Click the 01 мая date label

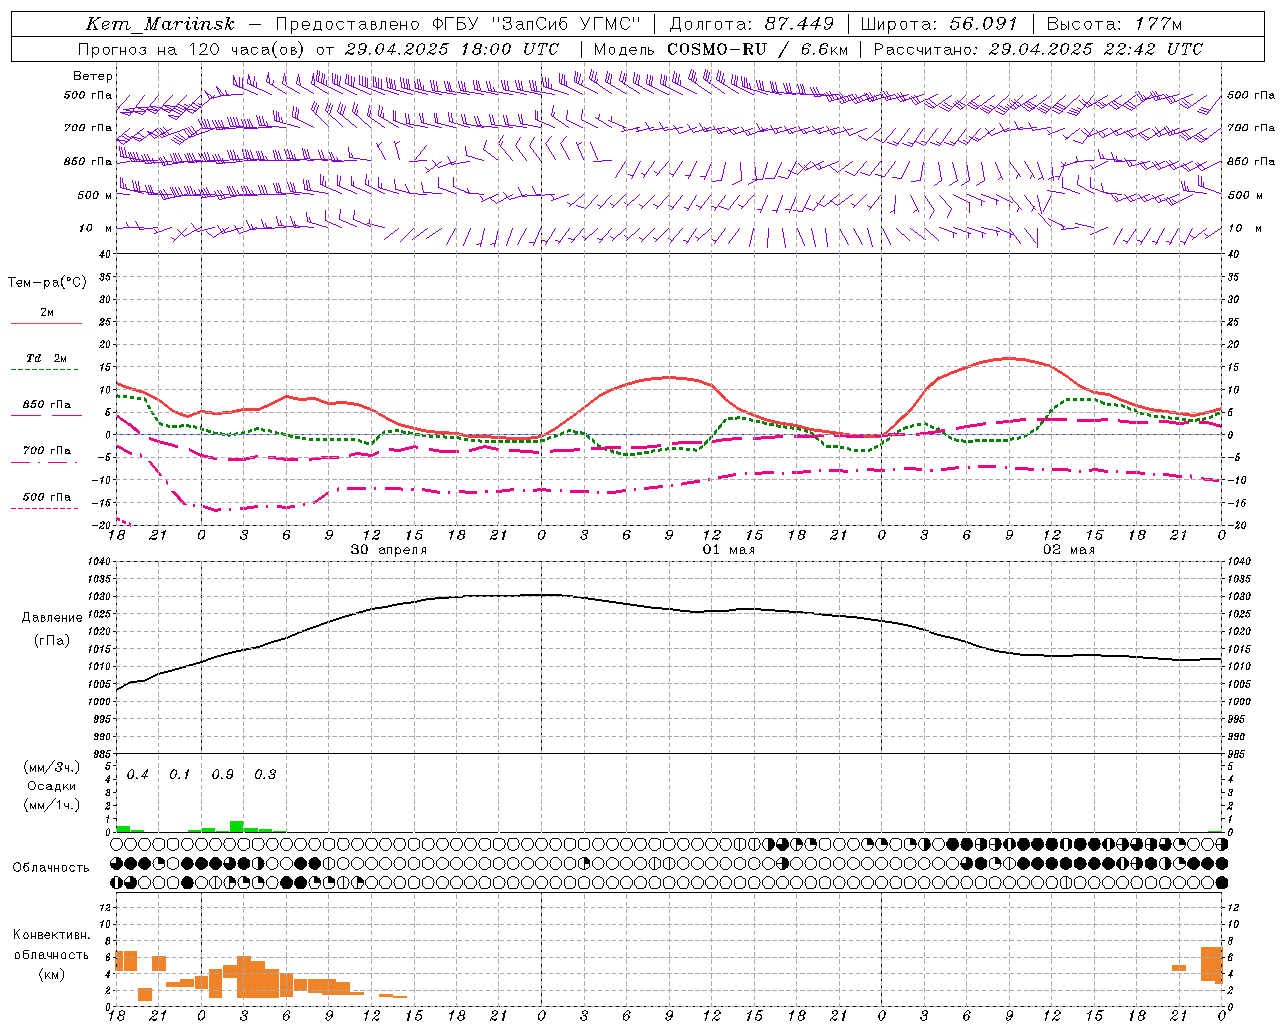[x=729, y=550]
